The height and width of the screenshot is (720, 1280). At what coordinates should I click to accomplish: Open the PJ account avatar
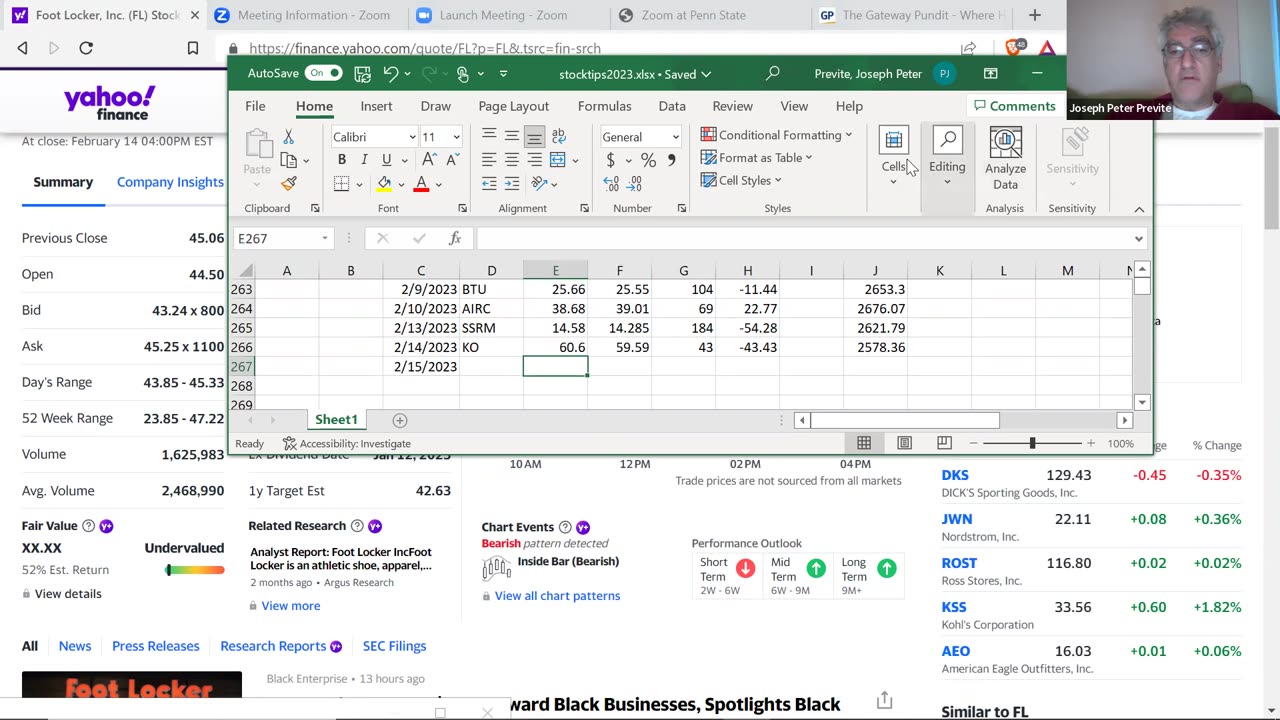click(x=944, y=74)
